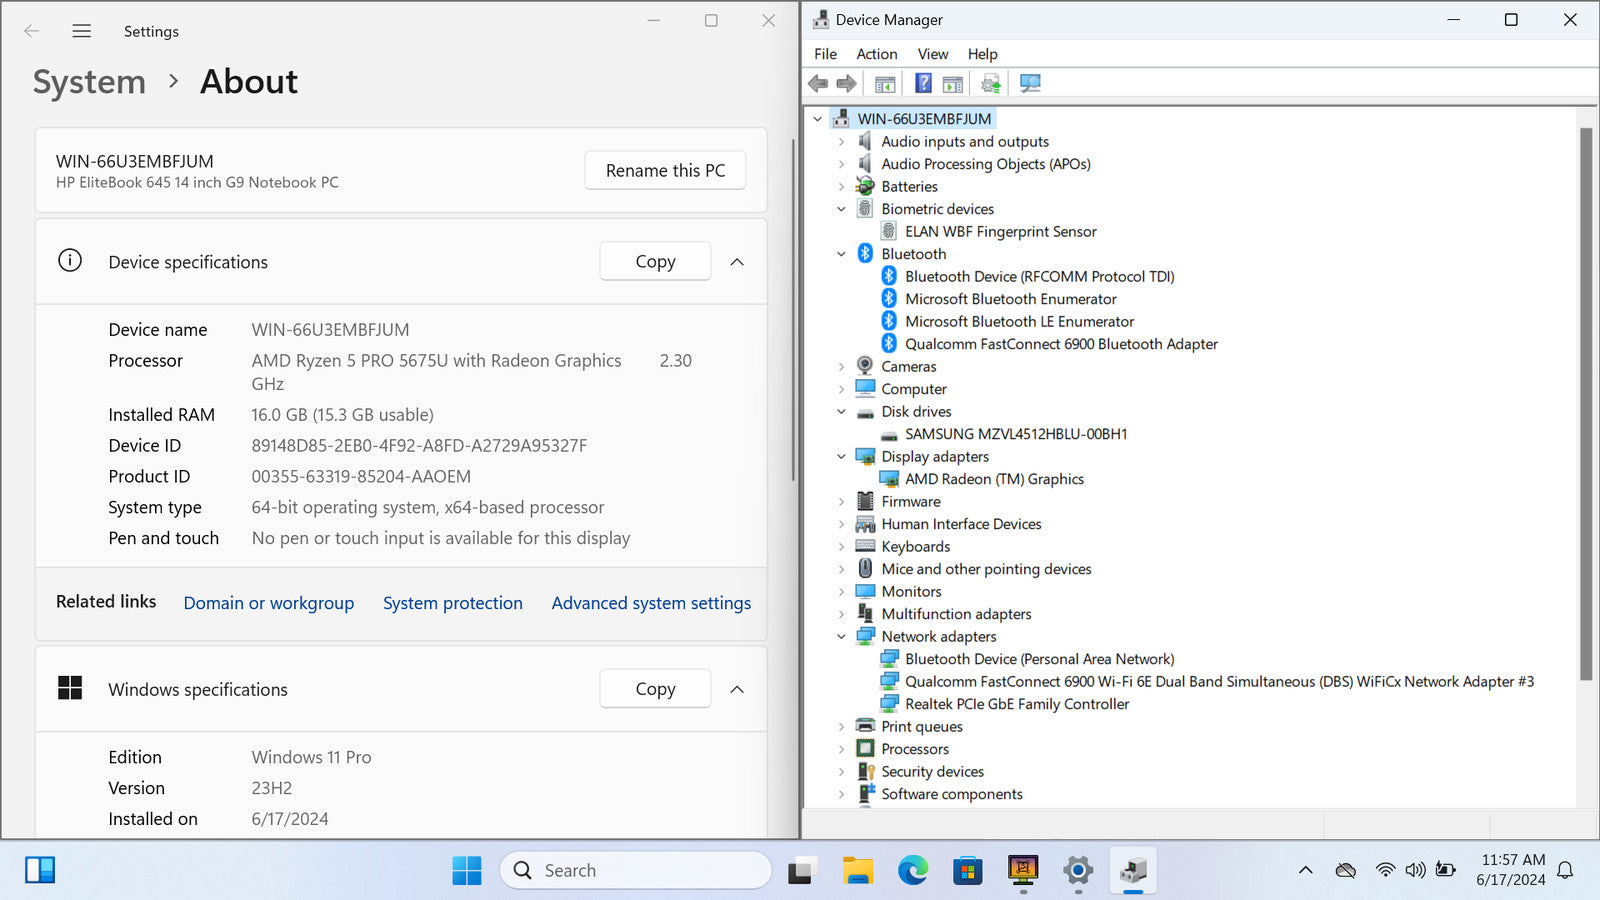The image size is (1600, 900).
Task: Select Bluetooth Device (RFCOMM Protocol TDI)
Action: [x=1039, y=277]
